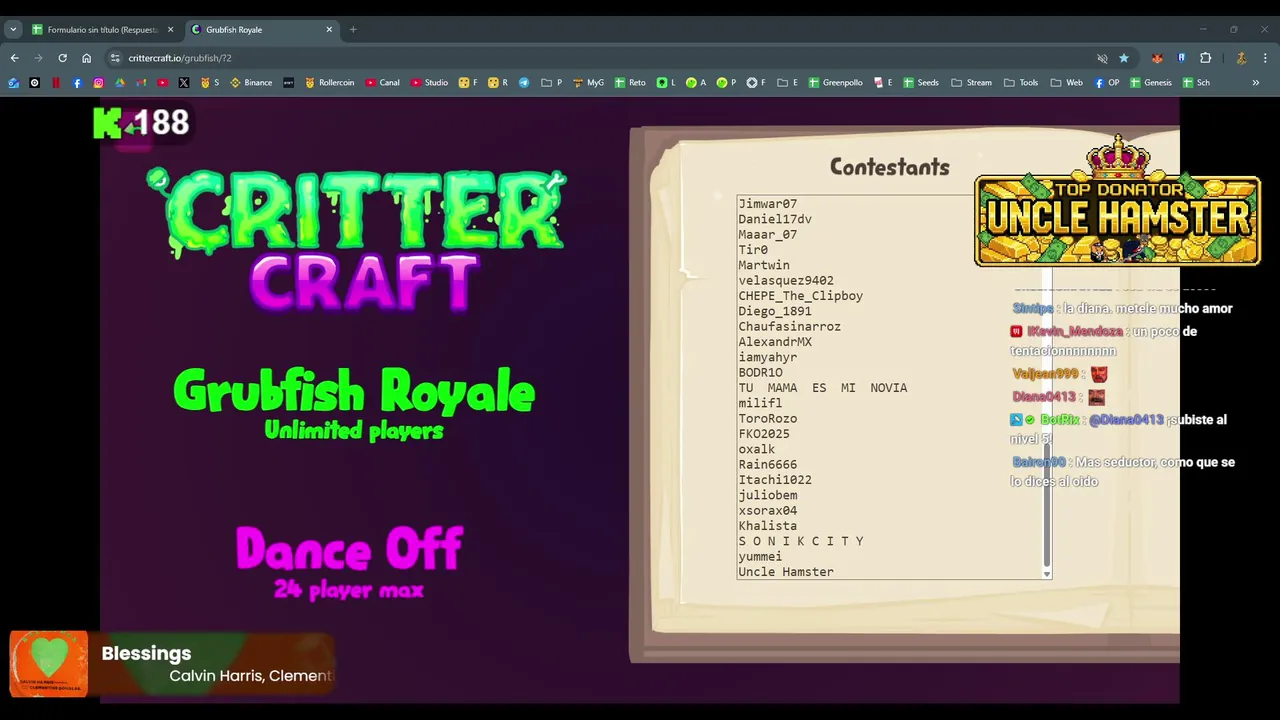Open the Rollercoin bookmark

point(329,83)
